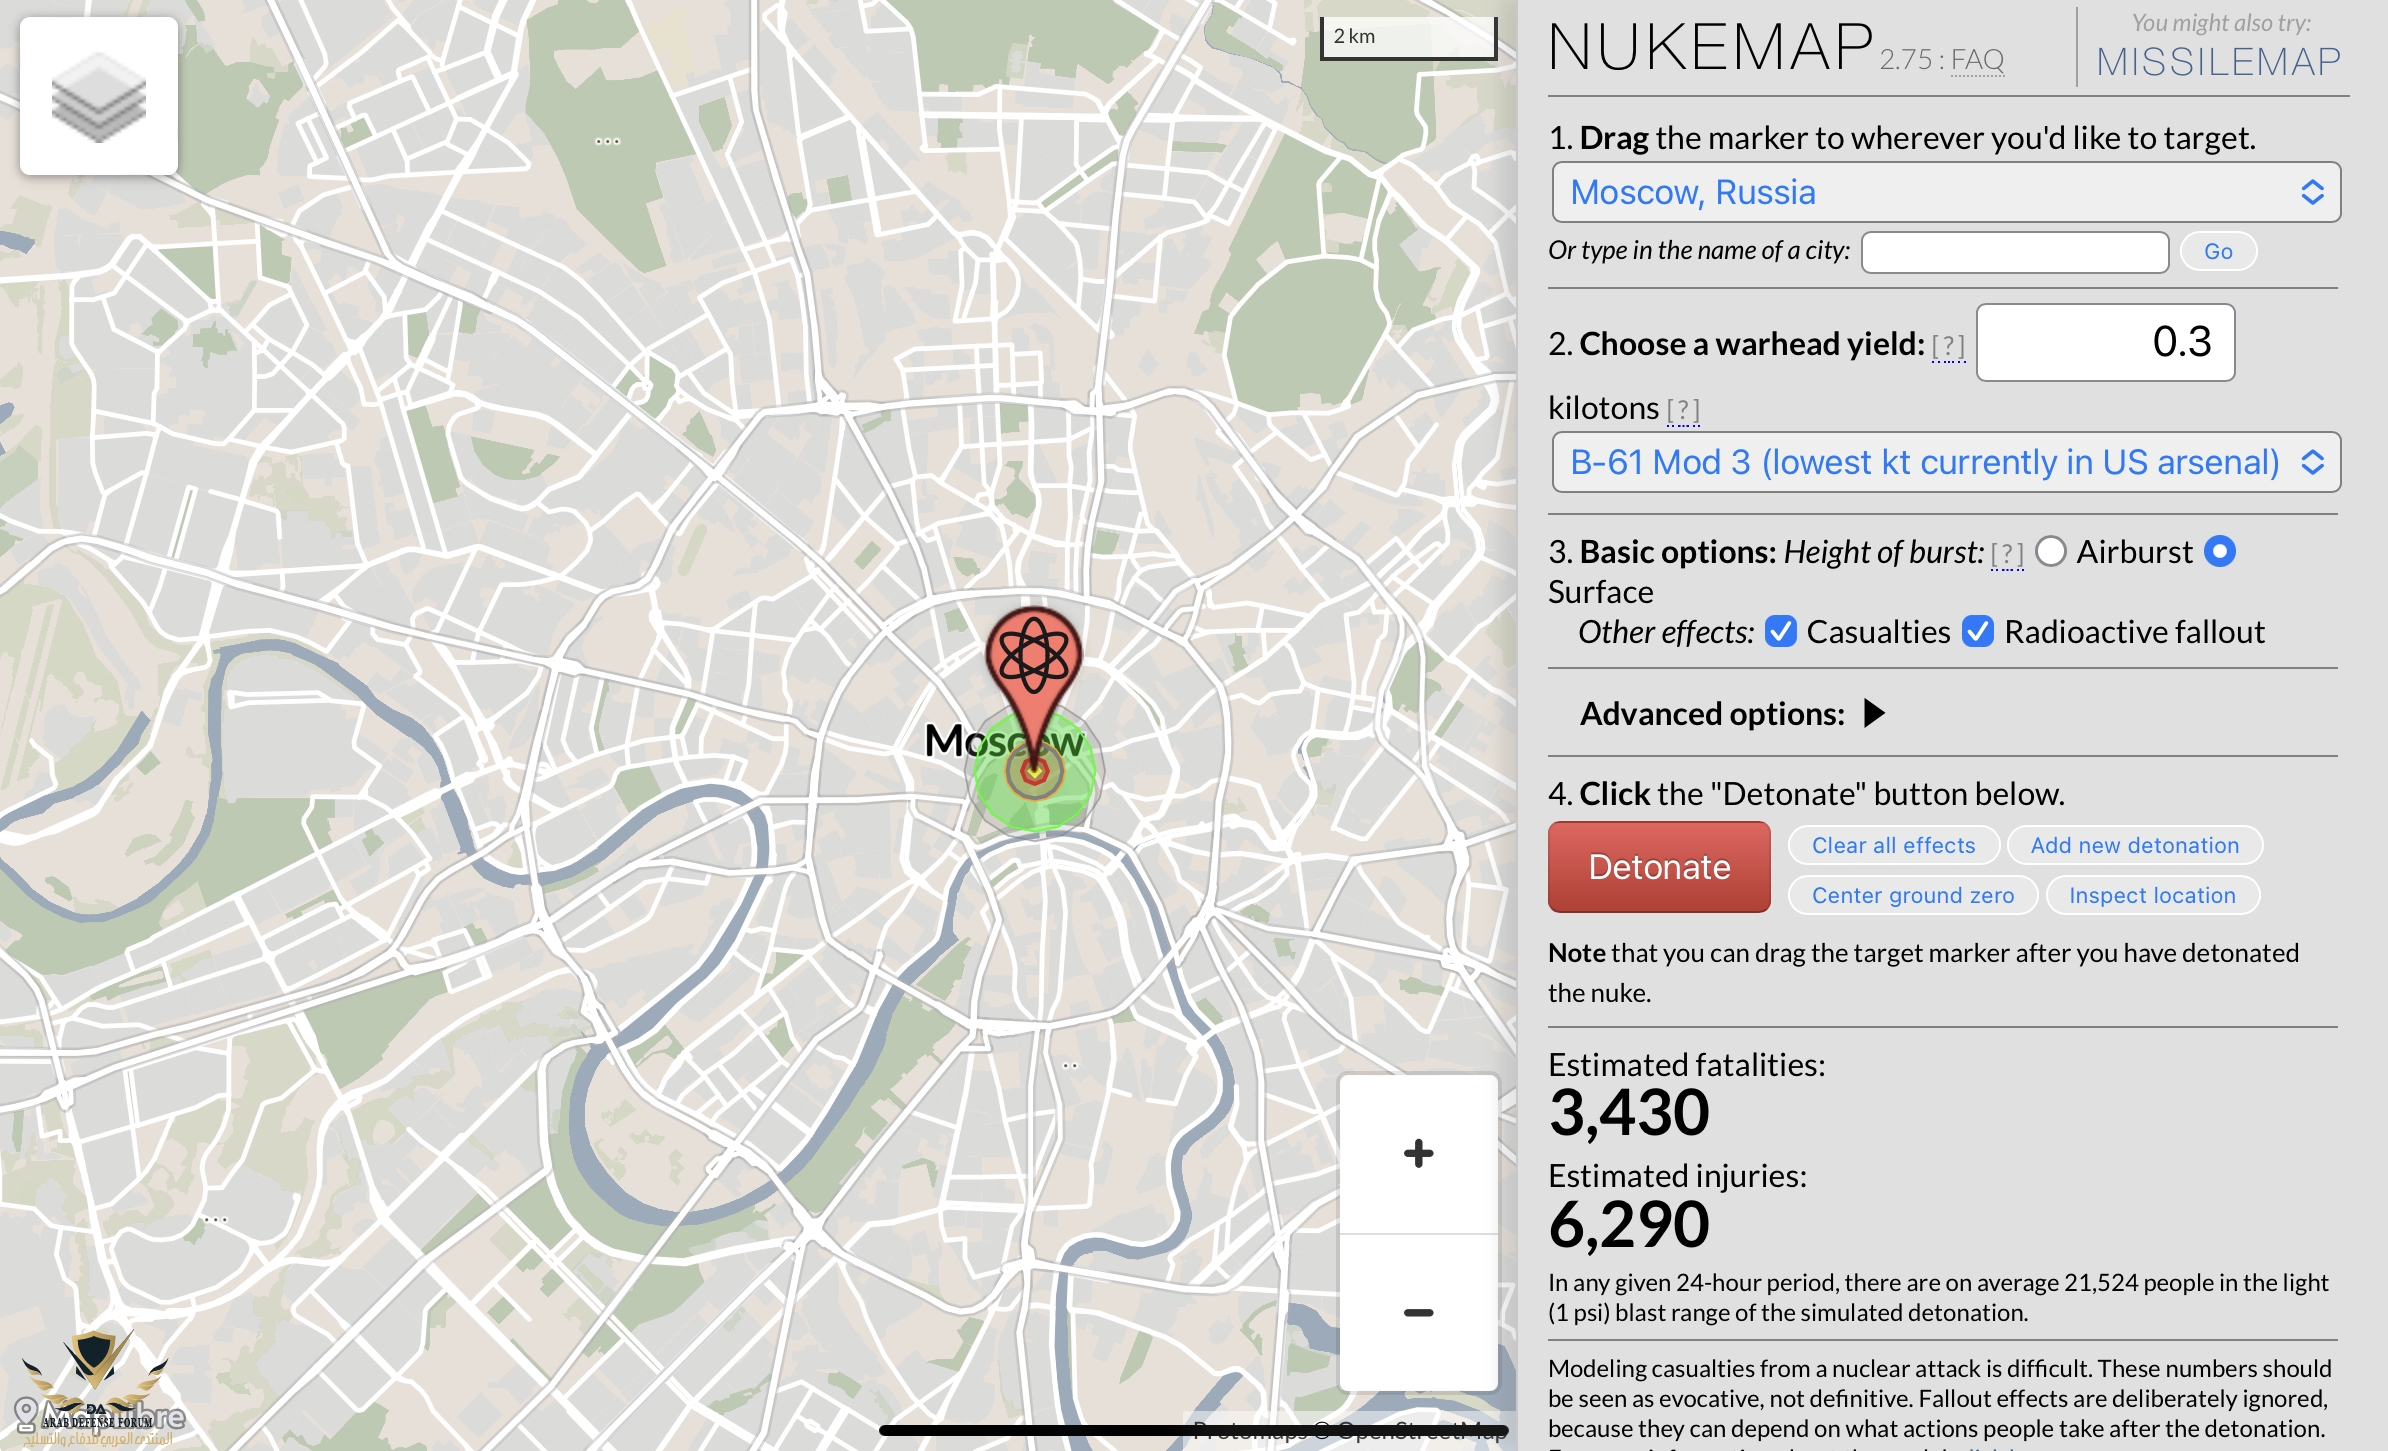Click the kilotons help [?] icon
Image resolution: width=2388 pixels, height=1451 pixels.
[1683, 410]
